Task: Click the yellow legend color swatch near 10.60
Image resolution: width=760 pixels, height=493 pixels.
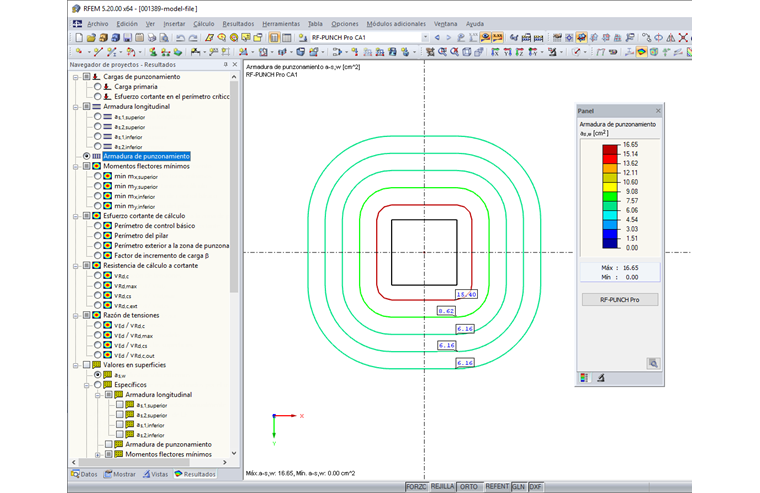Action: (x=610, y=187)
